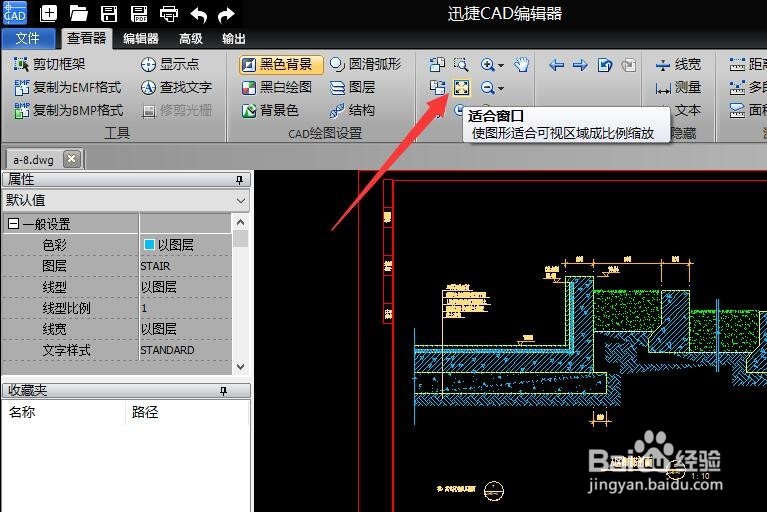The image size is (767, 512).
Task: Open the 结构 structure panel
Action: click(x=352, y=111)
